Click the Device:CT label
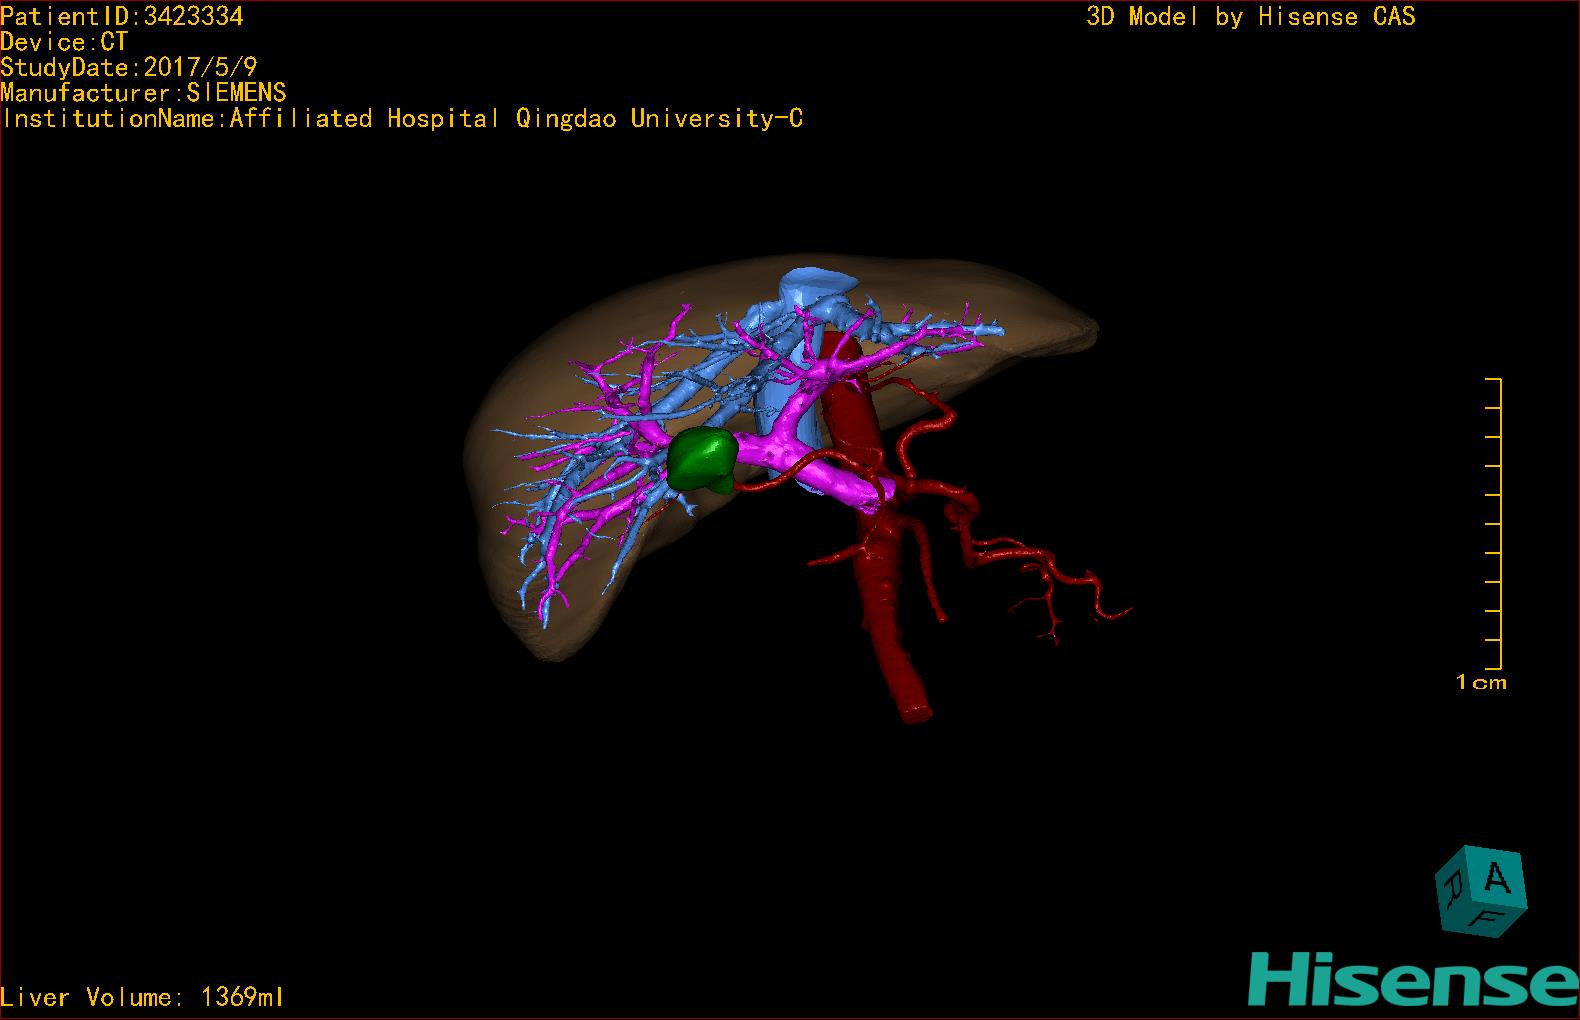This screenshot has height=1020, width=1580. point(64,42)
